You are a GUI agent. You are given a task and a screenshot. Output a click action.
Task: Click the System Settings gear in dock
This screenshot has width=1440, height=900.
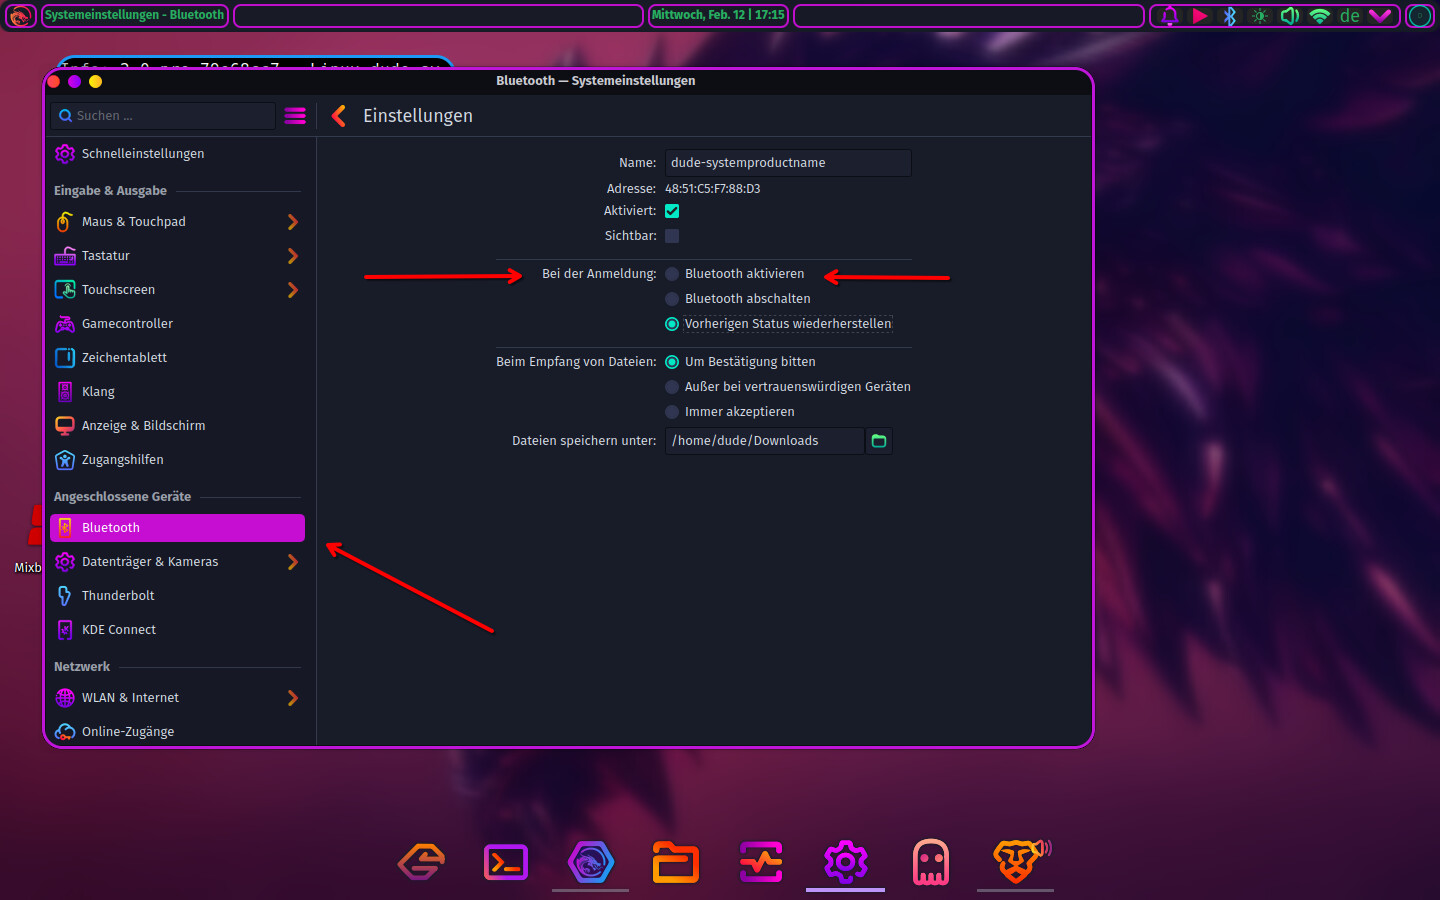pyautogui.click(x=846, y=862)
